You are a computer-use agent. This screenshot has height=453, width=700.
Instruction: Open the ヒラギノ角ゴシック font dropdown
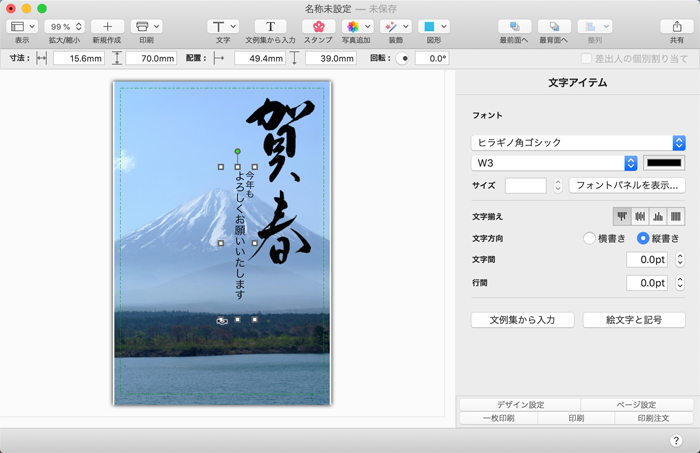(x=577, y=143)
